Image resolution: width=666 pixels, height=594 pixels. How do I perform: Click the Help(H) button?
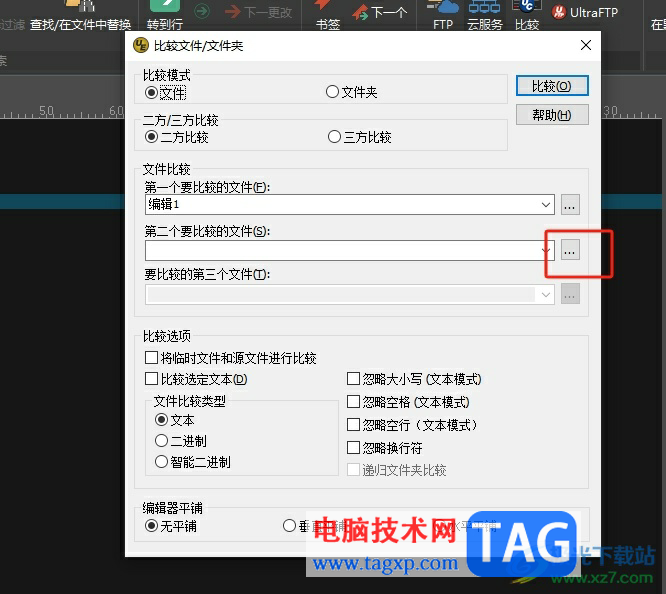(x=552, y=115)
